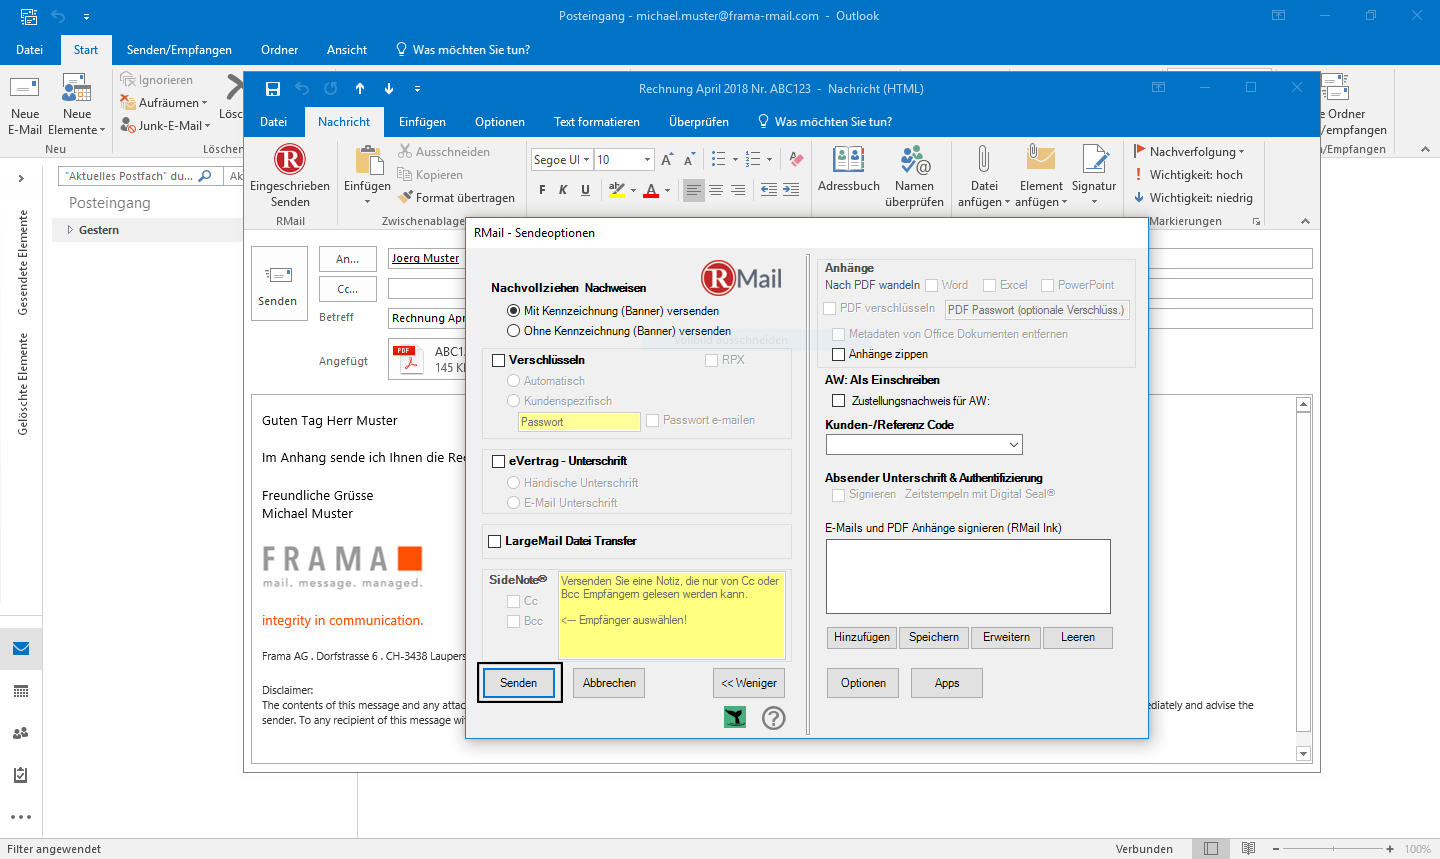Open the Segoe UI font name dropdown
The height and width of the screenshot is (859, 1440).
coord(586,160)
